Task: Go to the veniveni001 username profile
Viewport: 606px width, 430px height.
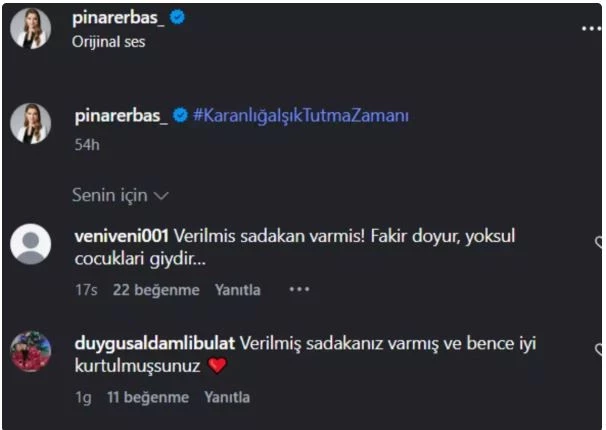Action: tap(122, 236)
